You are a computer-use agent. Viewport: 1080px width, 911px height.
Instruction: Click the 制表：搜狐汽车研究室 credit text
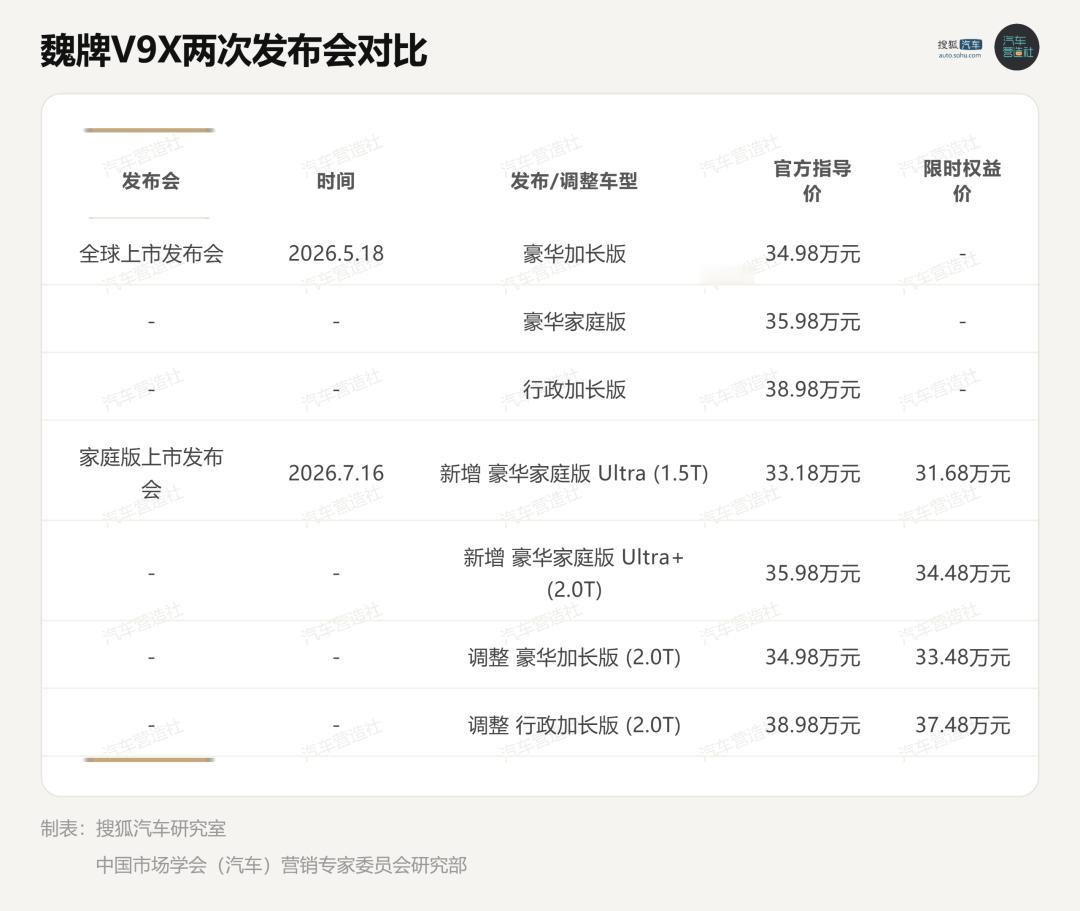(x=133, y=828)
